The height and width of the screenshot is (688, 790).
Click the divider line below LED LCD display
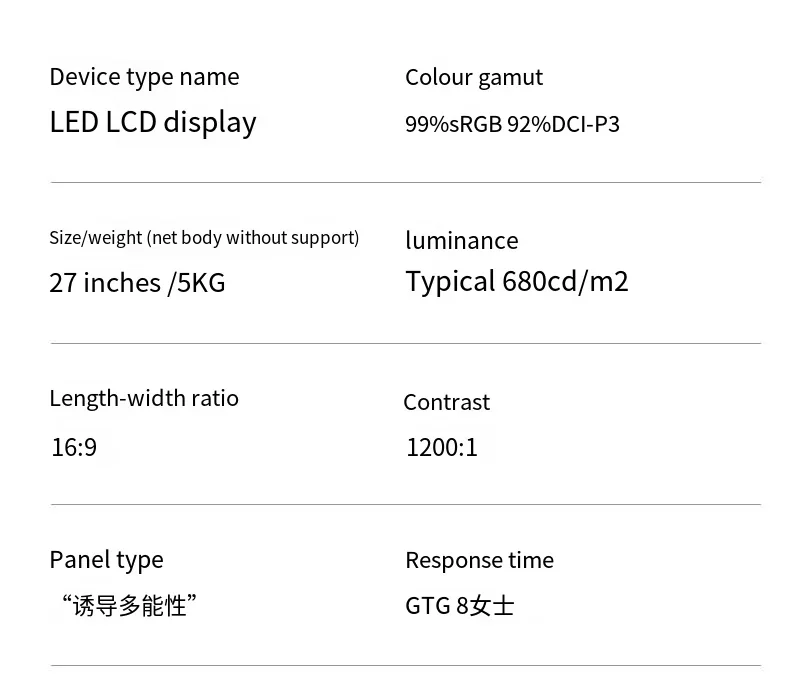pyautogui.click(x=405, y=183)
